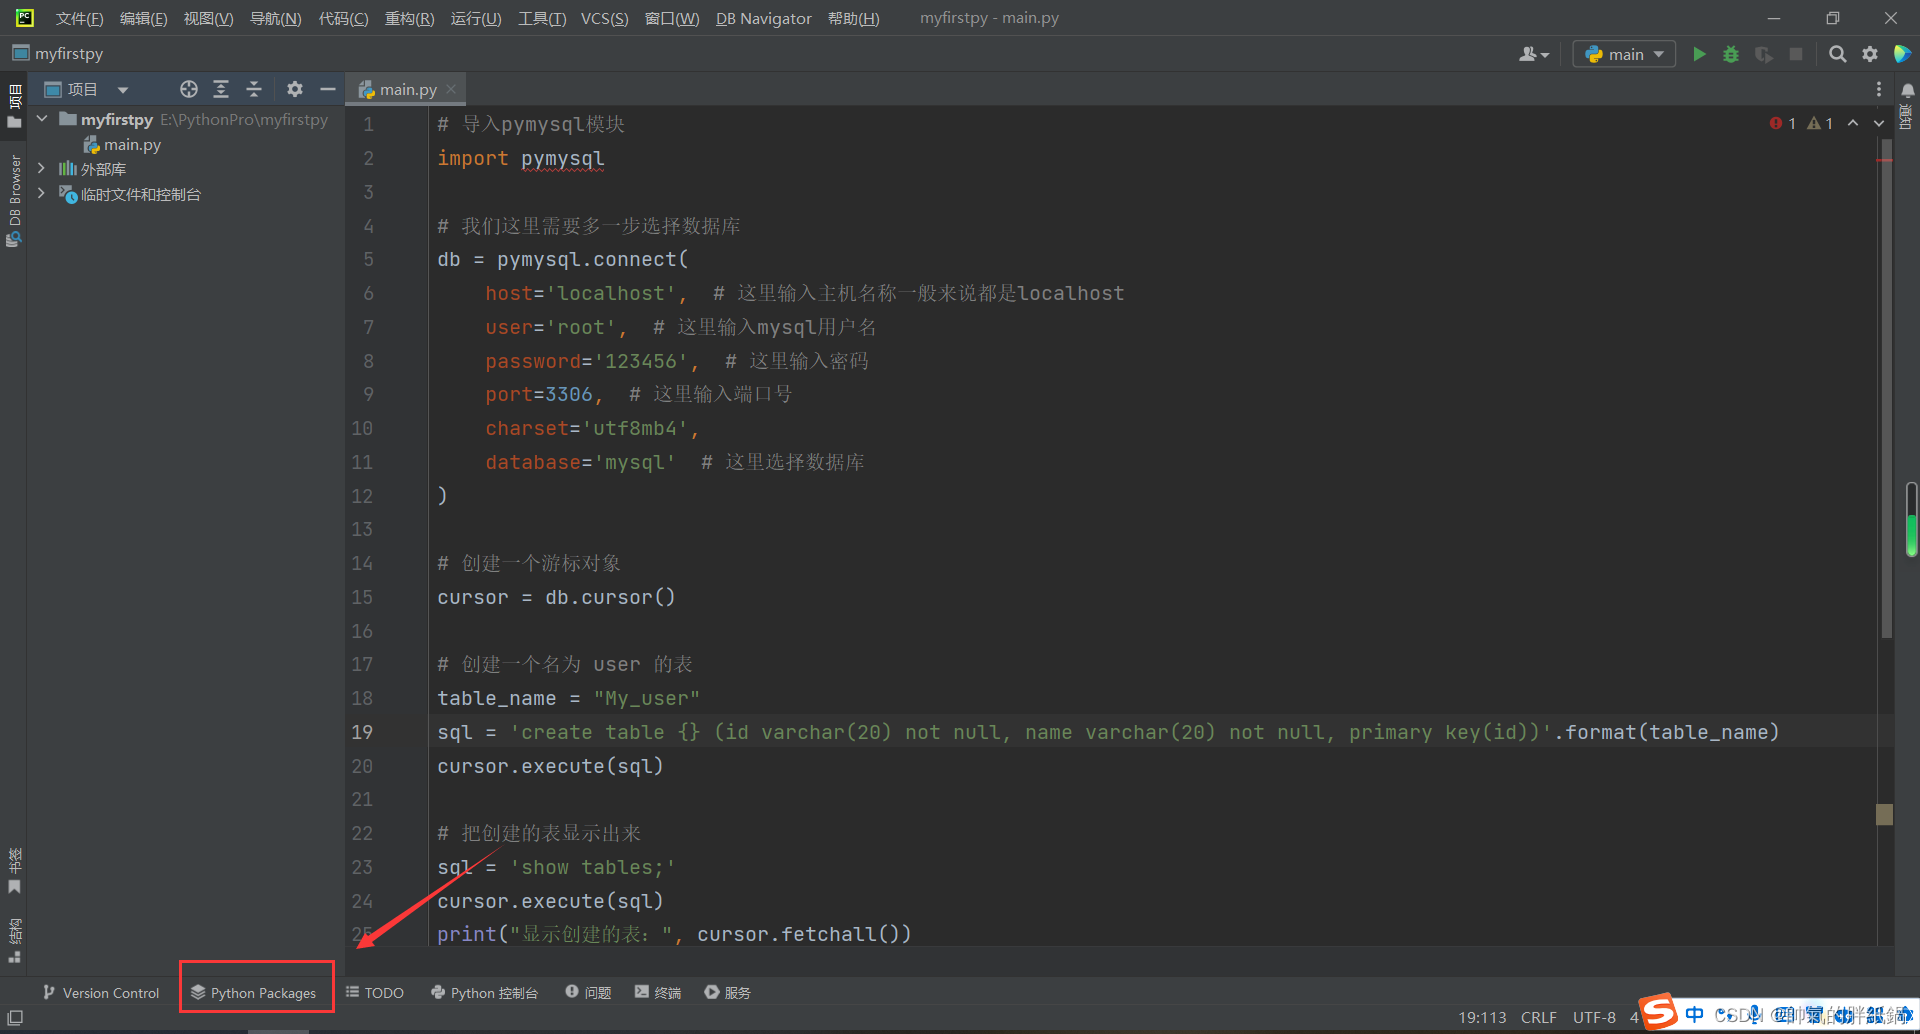Open the Version Control tool window
The image size is (1920, 1034).
click(100, 992)
